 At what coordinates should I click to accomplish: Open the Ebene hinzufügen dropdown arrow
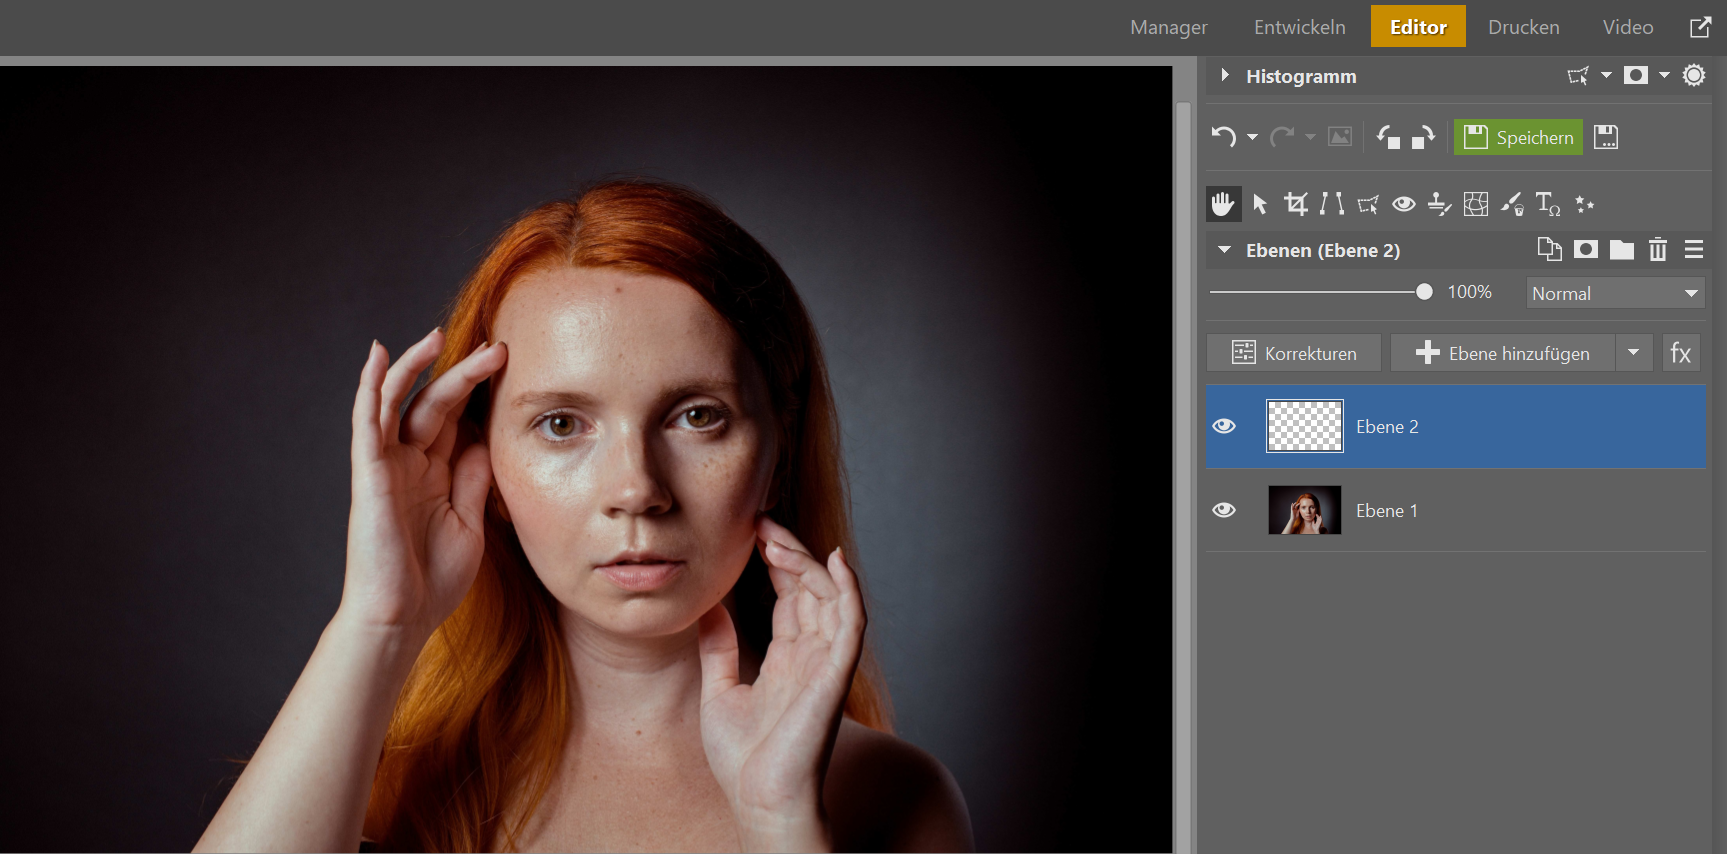pyautogui.click(x=1633, y=352)
